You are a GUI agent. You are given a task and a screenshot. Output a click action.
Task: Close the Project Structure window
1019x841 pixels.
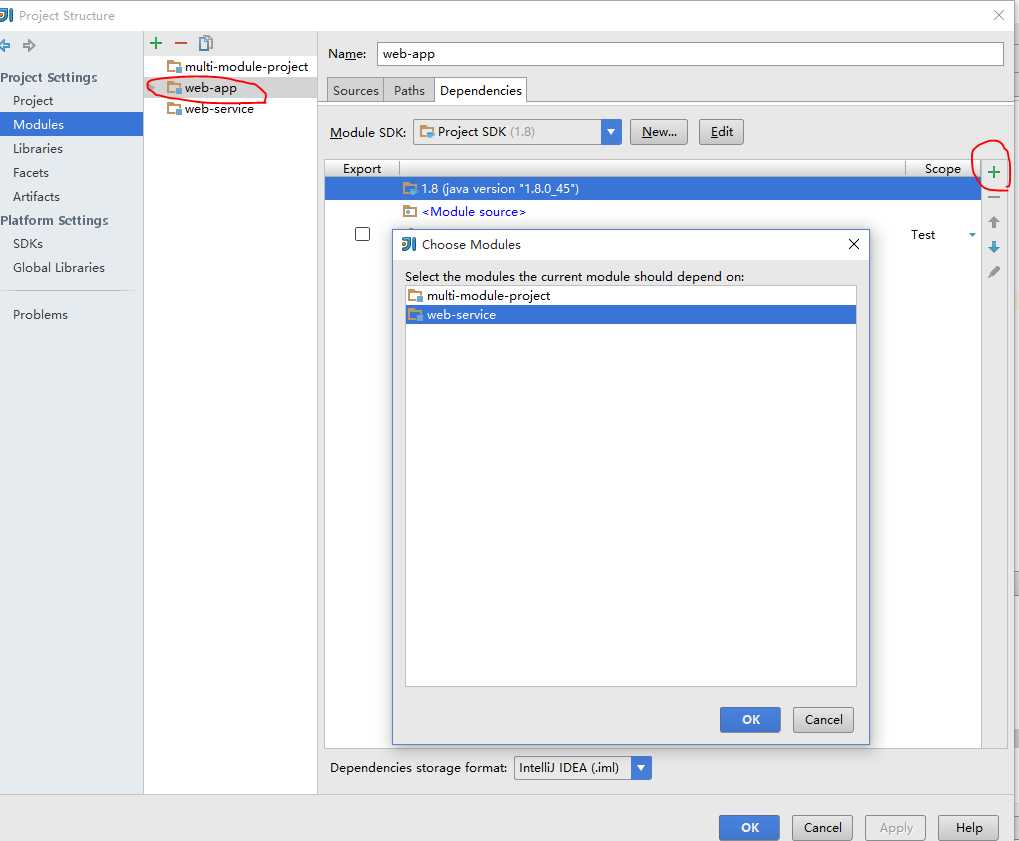999,15
